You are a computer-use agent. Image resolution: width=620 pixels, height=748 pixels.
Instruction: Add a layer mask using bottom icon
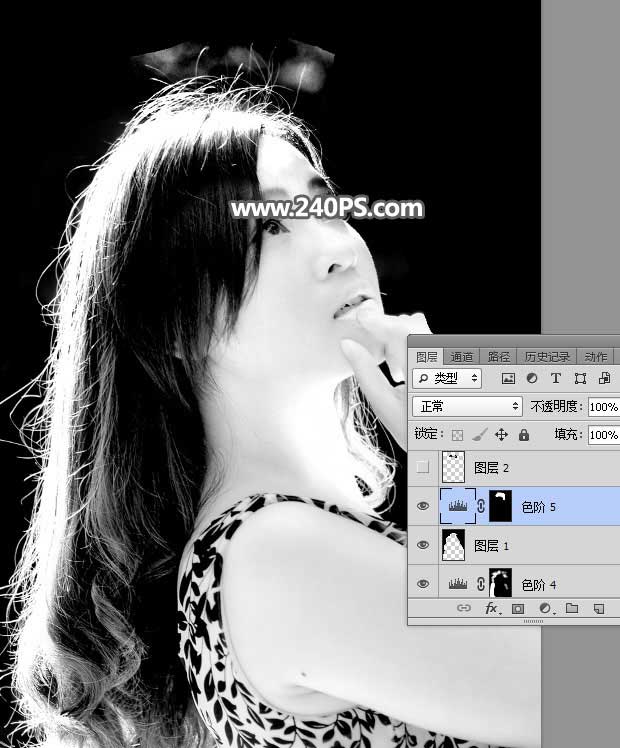tap(518, 608)
